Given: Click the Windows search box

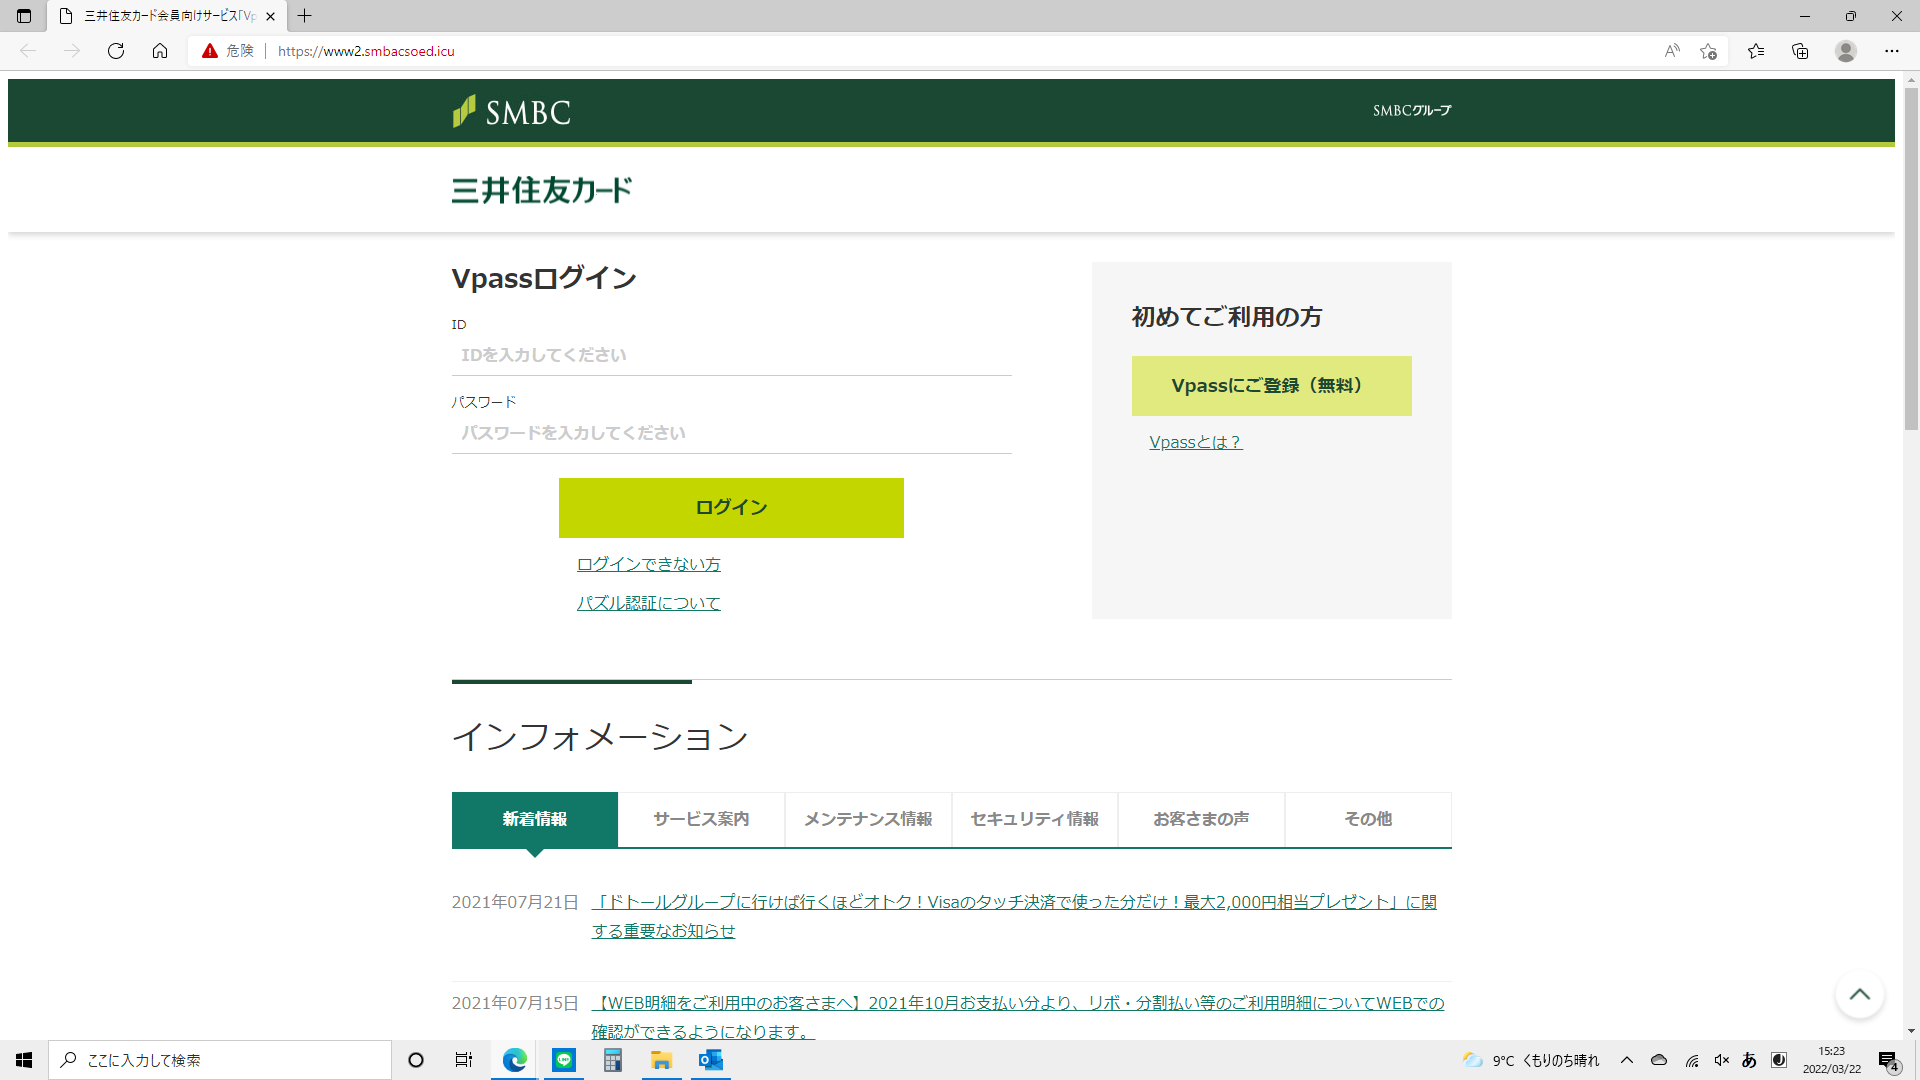Looking at the screenshot, I should point(220,1060).
